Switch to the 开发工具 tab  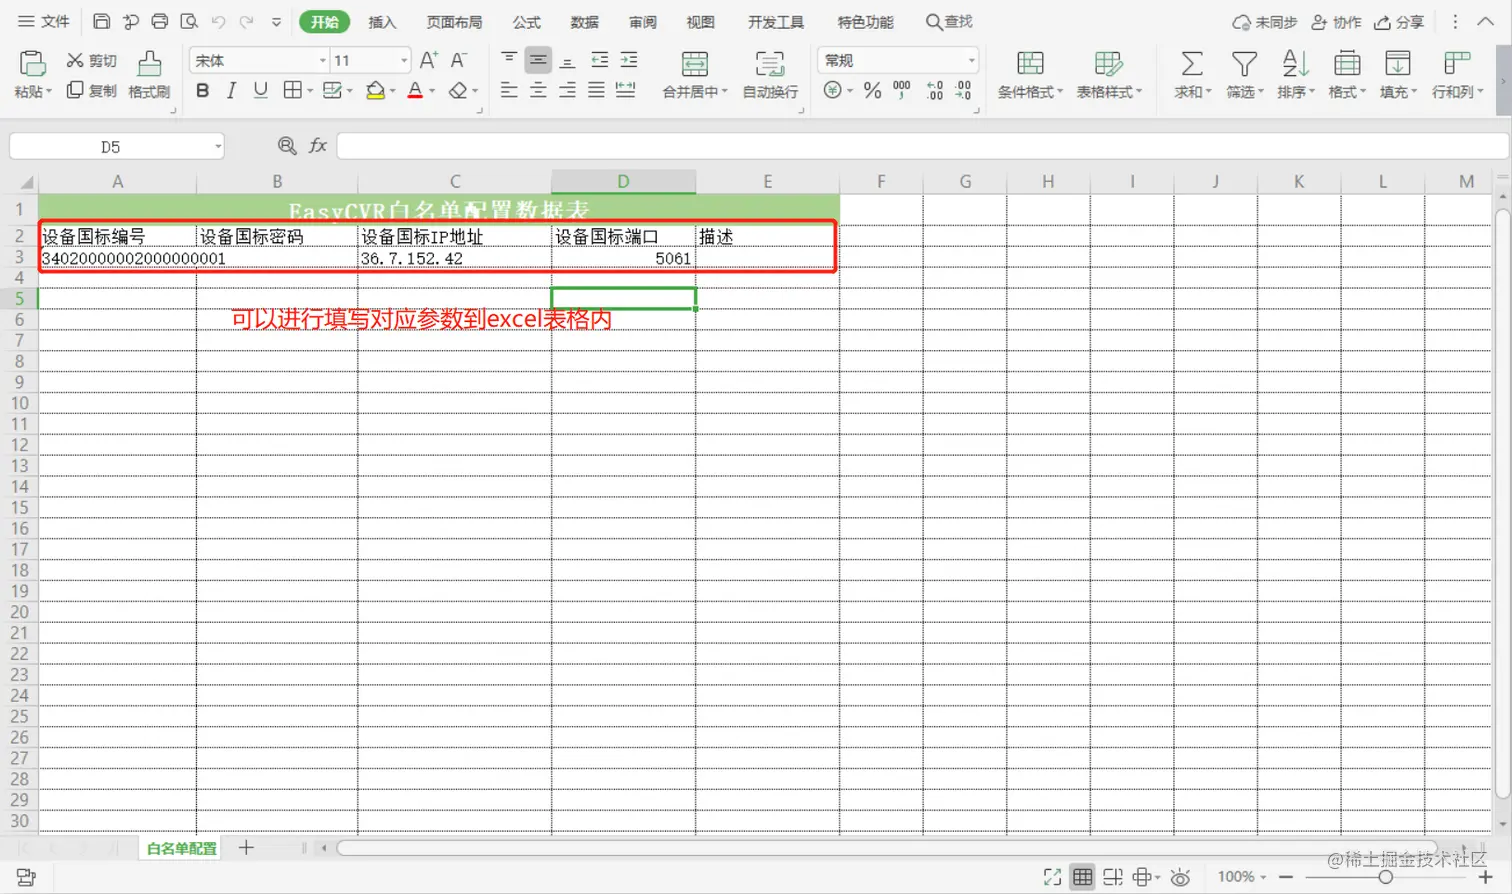[776, 22]
